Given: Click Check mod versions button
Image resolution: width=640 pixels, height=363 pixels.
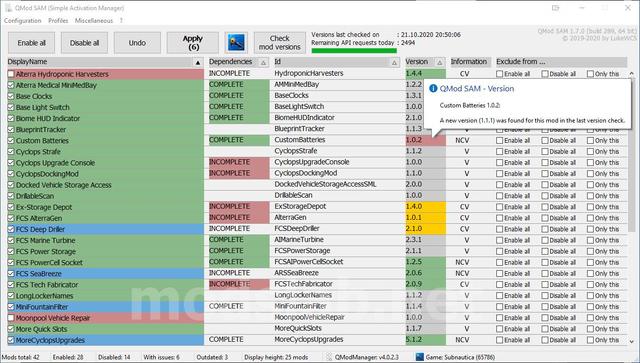Looking at the screenshot, I should coord(280,43).
